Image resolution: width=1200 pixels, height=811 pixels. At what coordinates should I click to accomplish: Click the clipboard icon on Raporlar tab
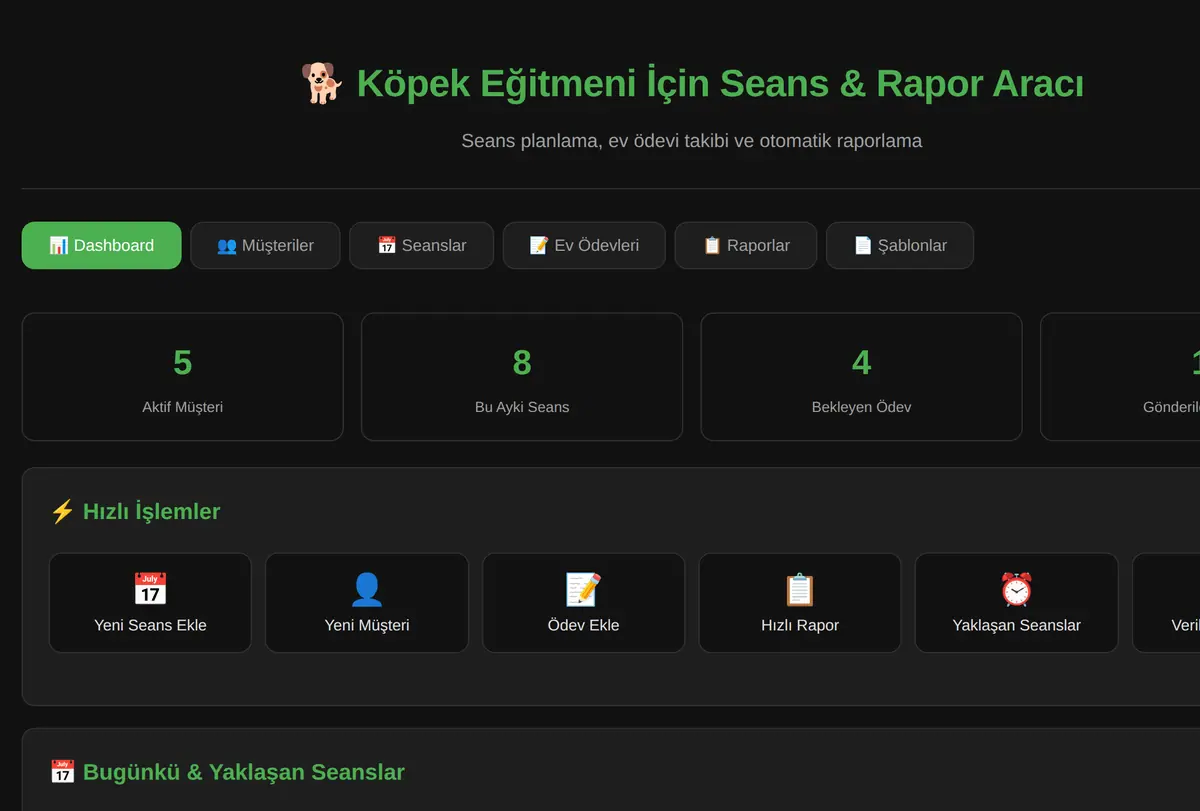coord(712,245)
